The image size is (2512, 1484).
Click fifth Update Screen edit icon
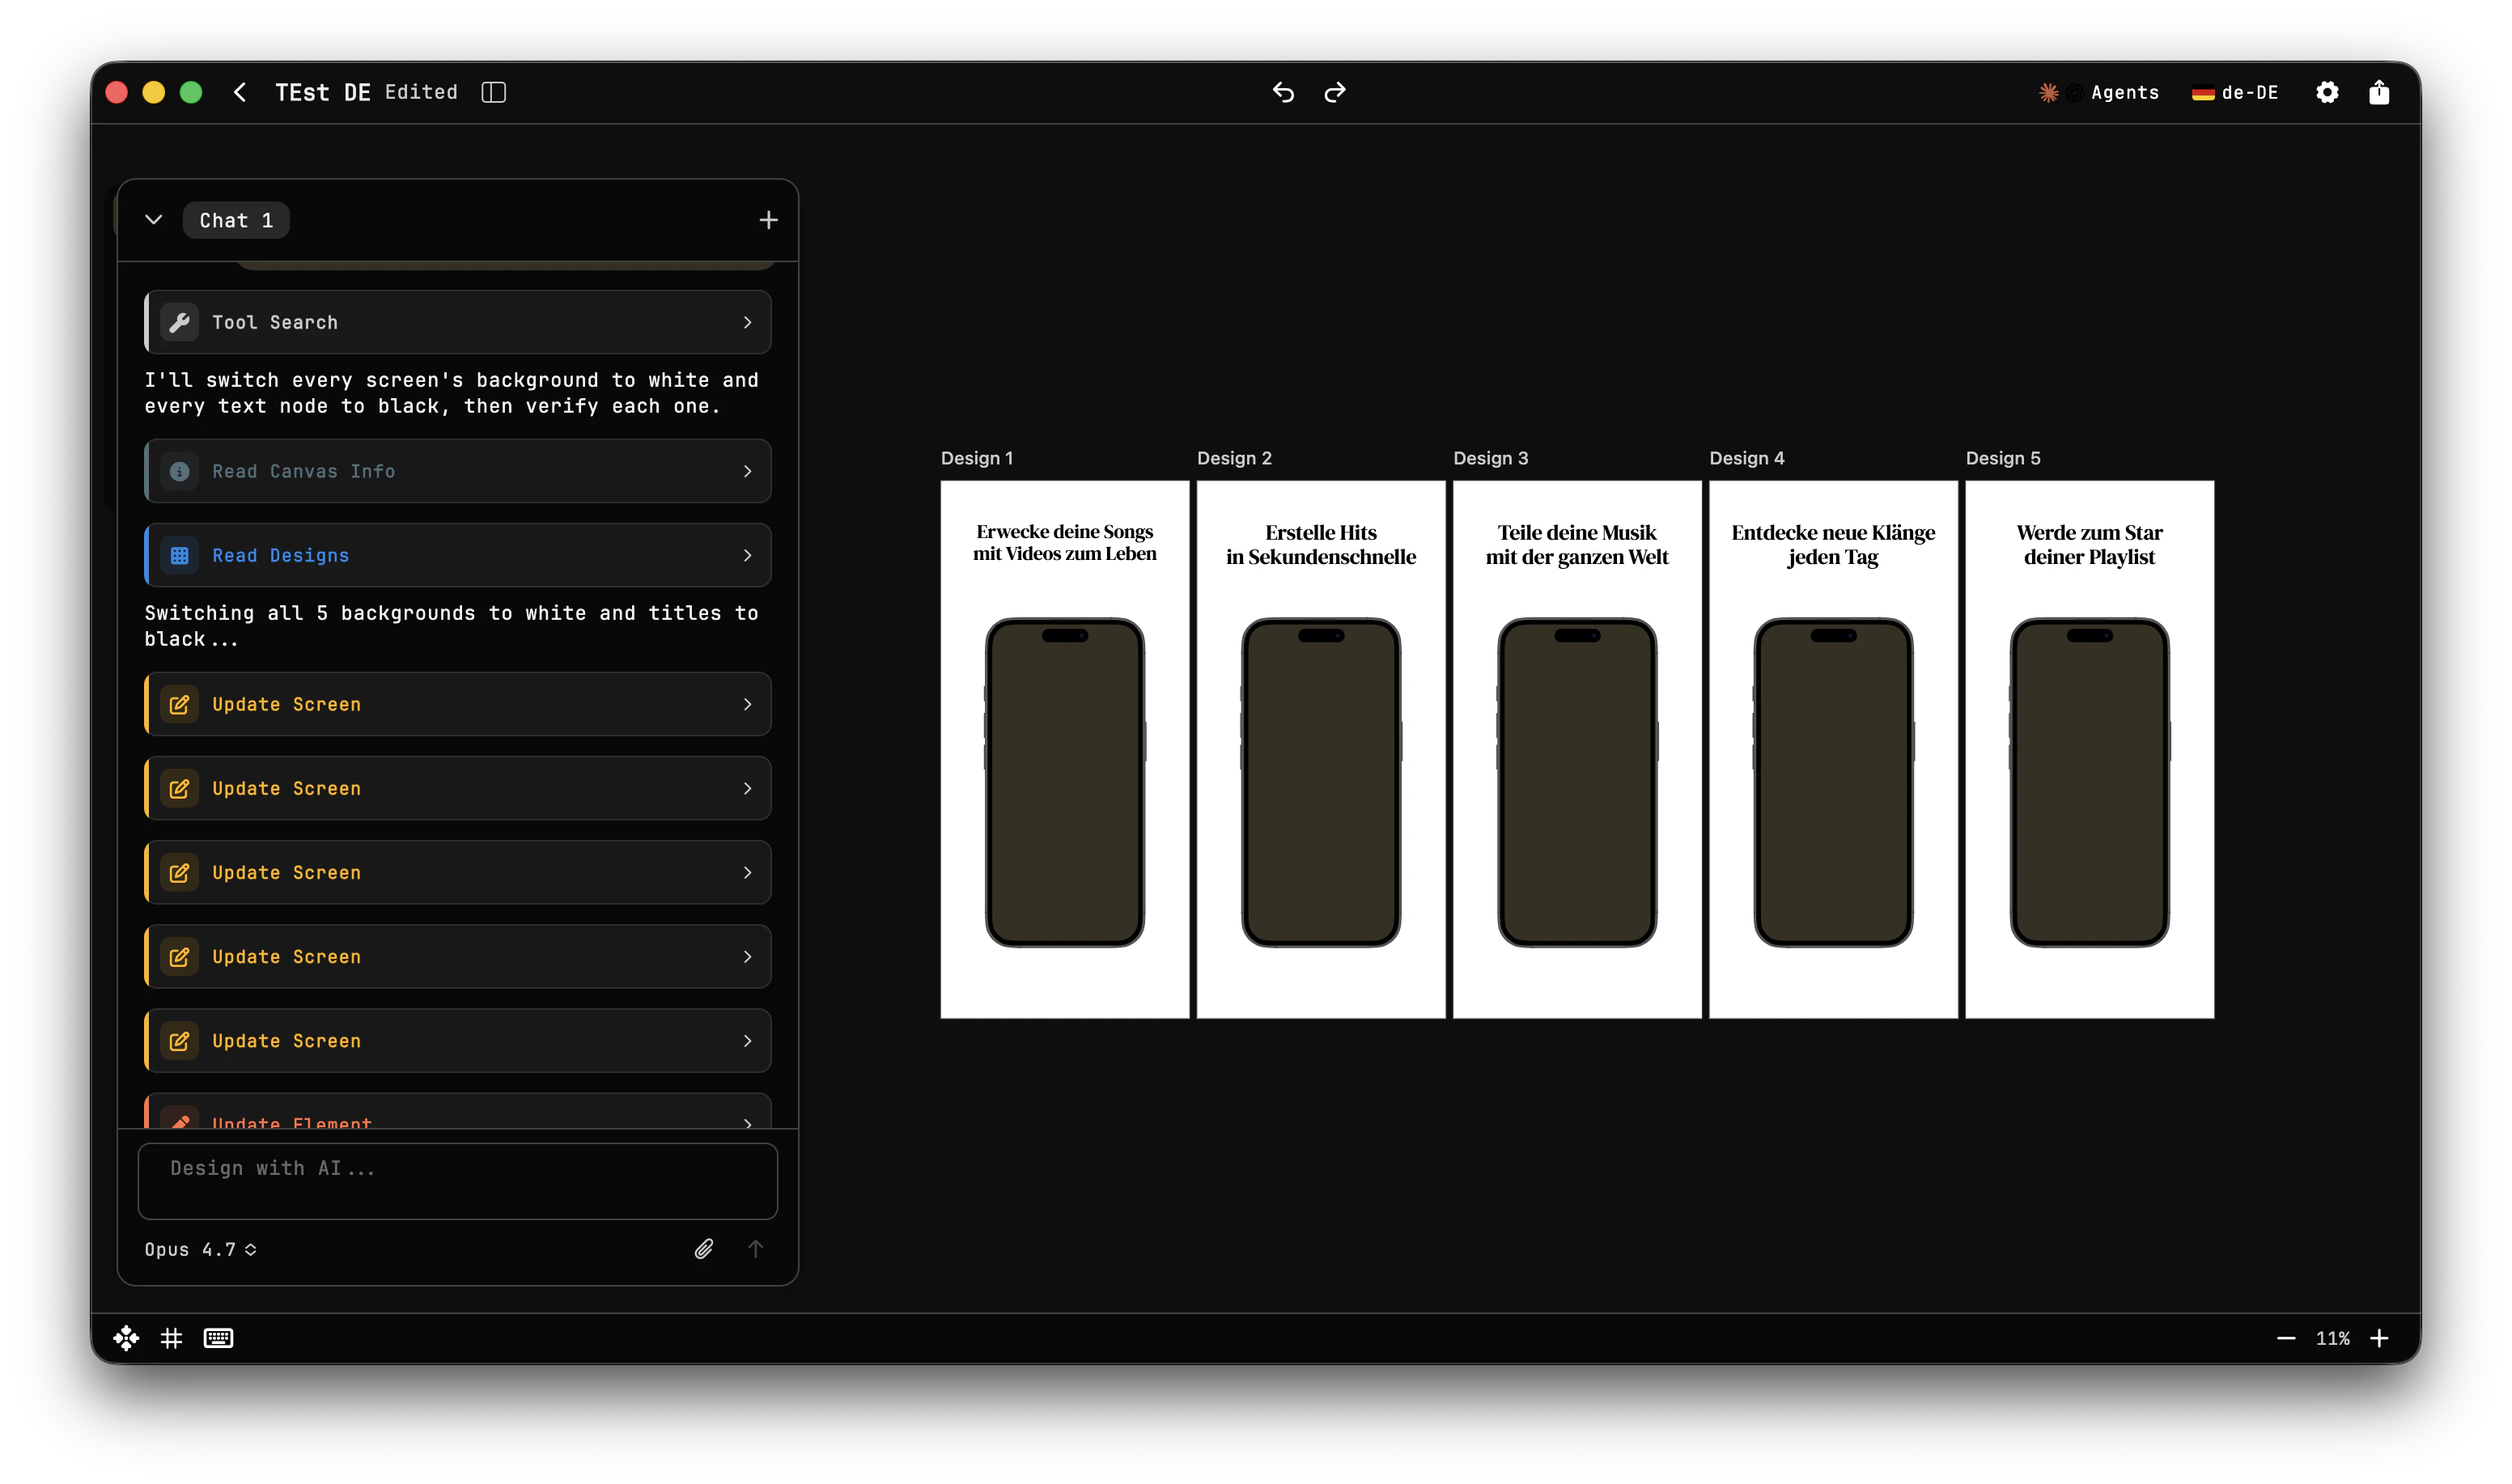[x=180, y=1040]
